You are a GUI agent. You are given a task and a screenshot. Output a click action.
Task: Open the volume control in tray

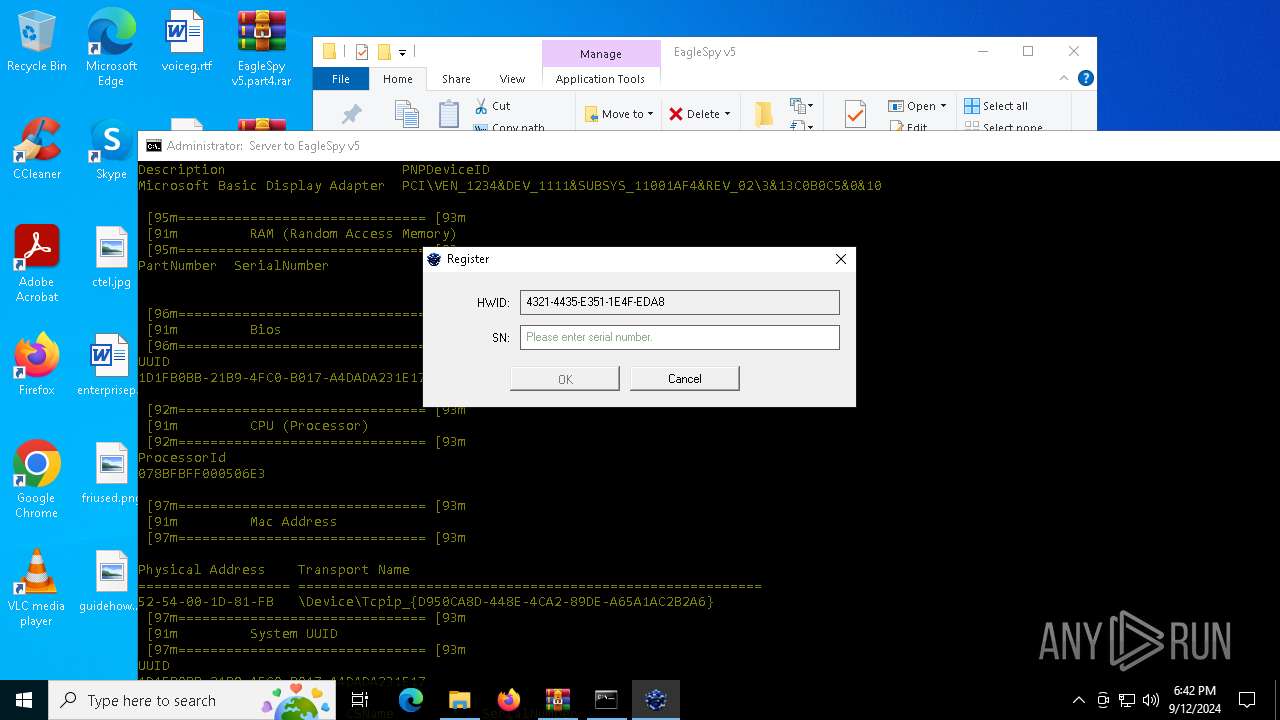(1151, 700)
